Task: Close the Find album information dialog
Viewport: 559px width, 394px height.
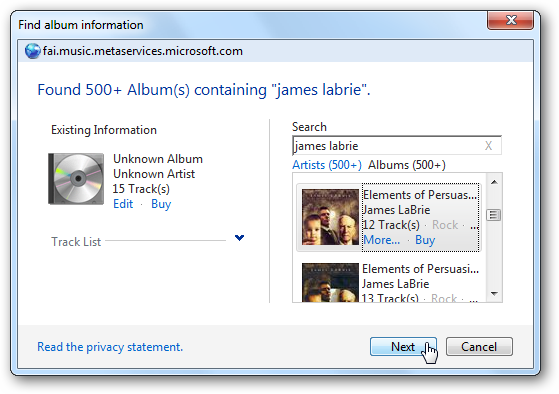Action: [x=511, y=20]
